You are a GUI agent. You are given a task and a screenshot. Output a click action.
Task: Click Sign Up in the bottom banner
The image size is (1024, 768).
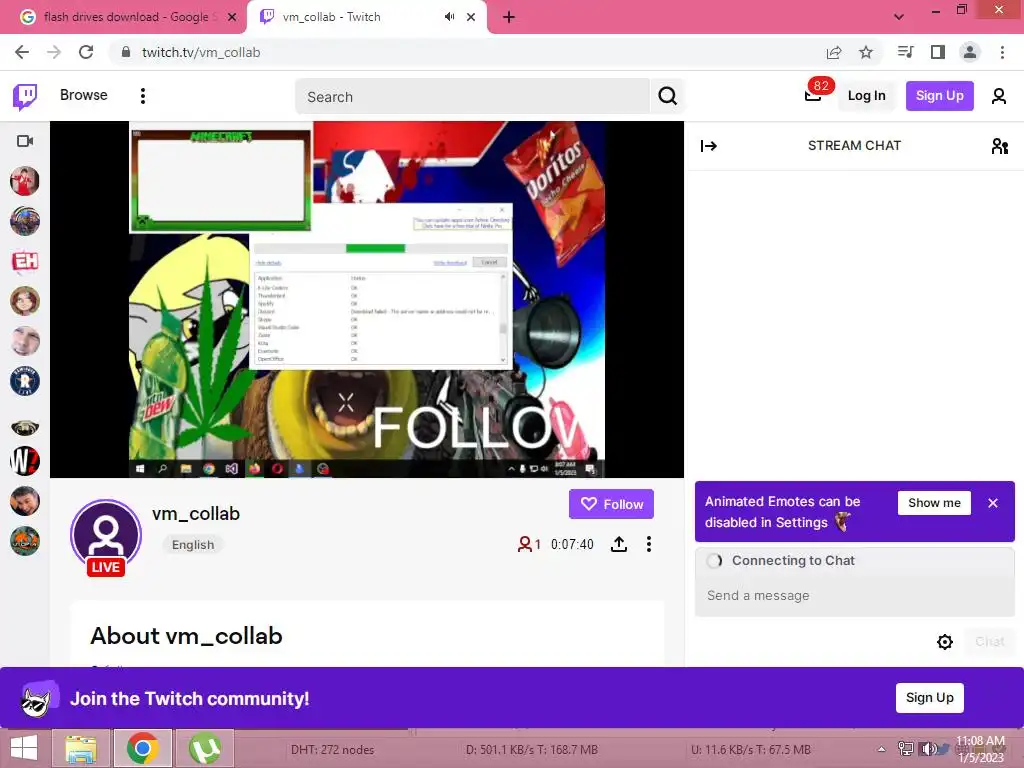point(929,697)
